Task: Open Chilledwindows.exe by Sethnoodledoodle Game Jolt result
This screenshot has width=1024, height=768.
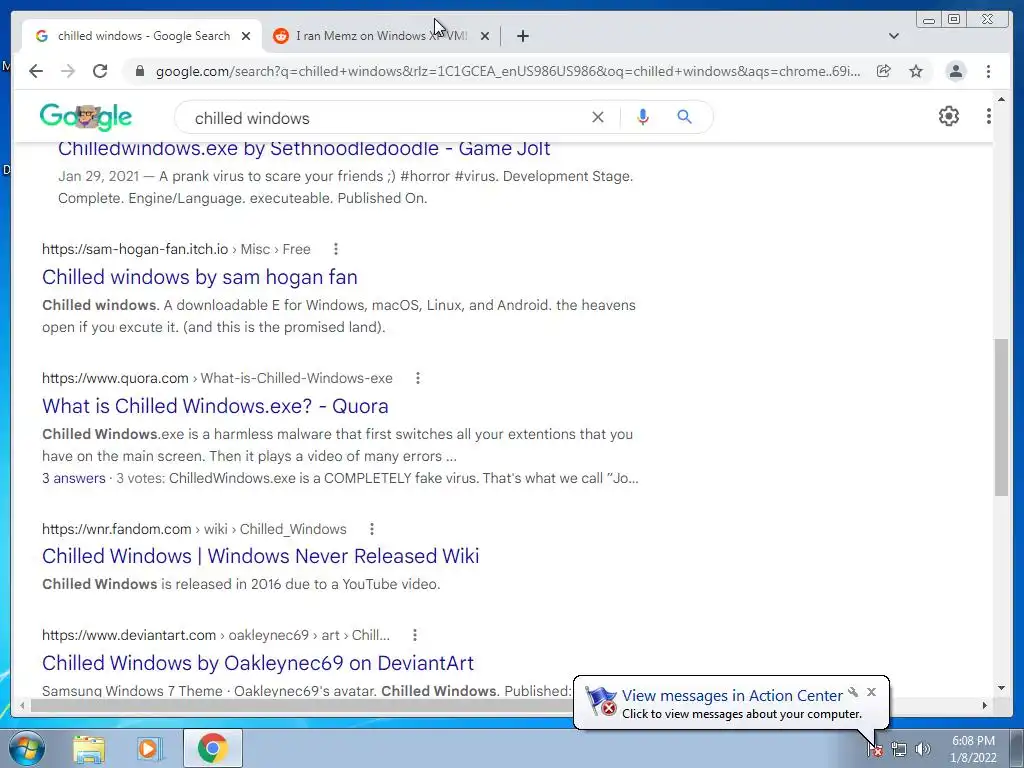Action: click(x=304, y=148)
